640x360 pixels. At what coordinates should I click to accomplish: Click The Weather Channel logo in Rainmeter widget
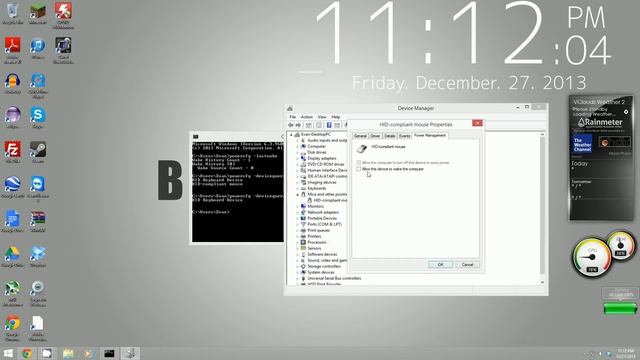(582, 144)
